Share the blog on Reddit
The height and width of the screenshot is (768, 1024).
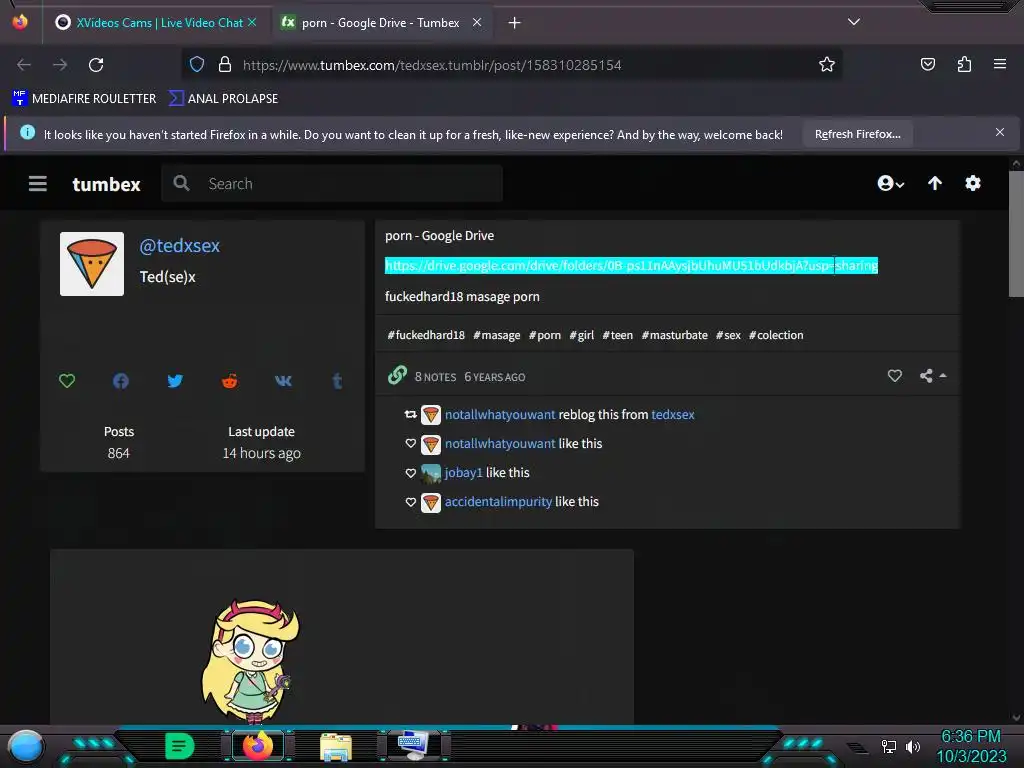pos(229,381)
